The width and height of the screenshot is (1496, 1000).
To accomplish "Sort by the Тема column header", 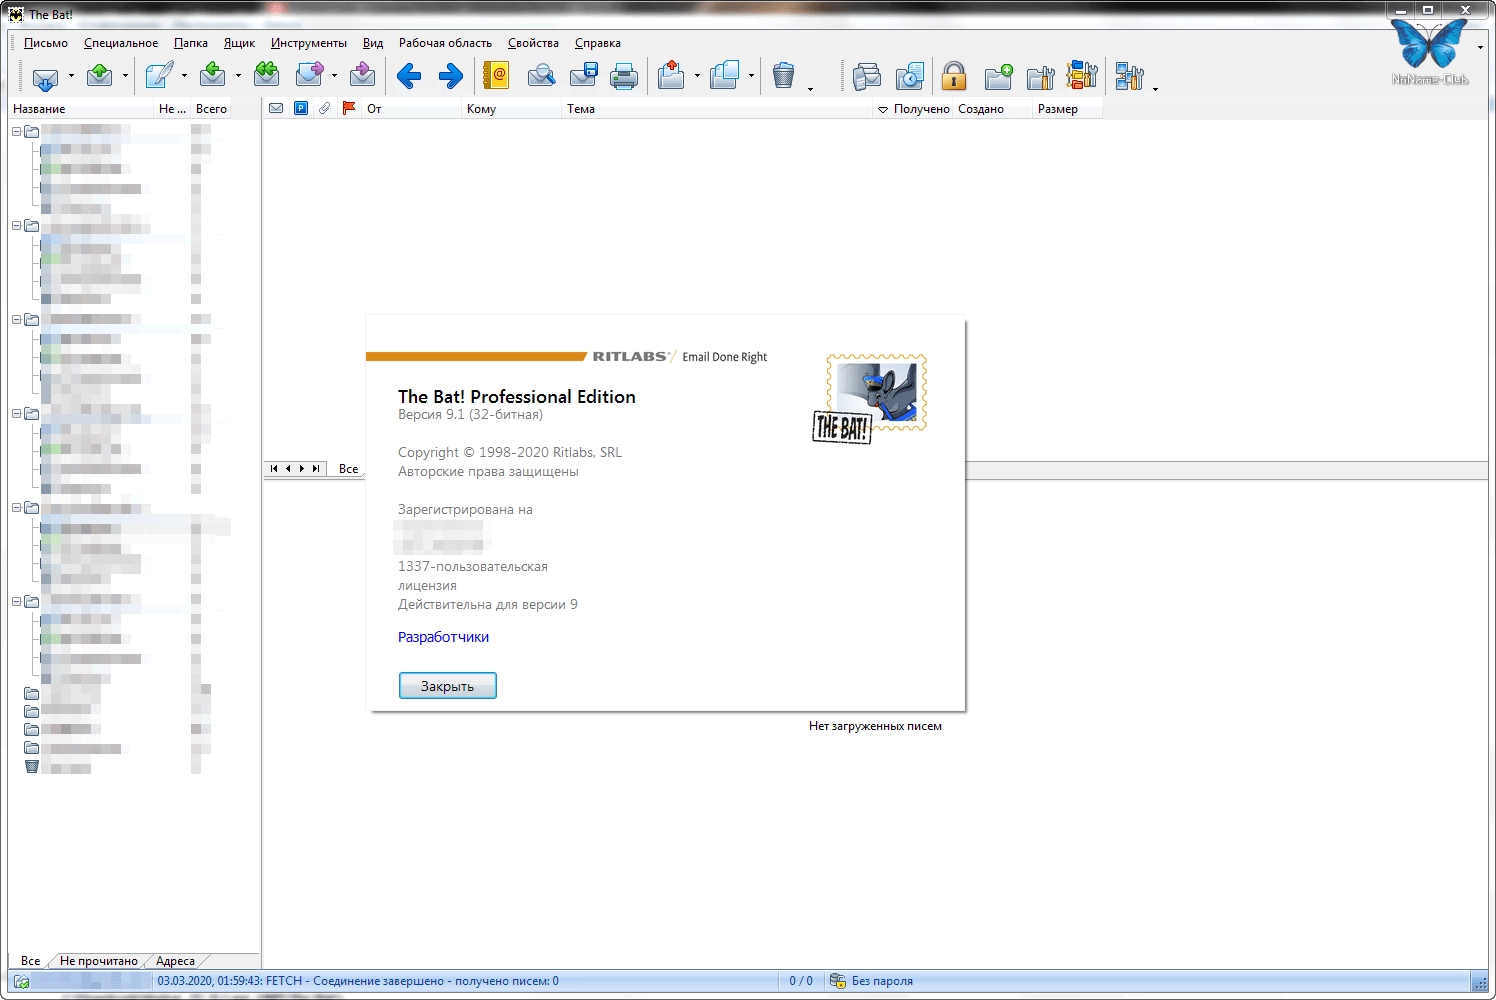I will tap(717, 109).
